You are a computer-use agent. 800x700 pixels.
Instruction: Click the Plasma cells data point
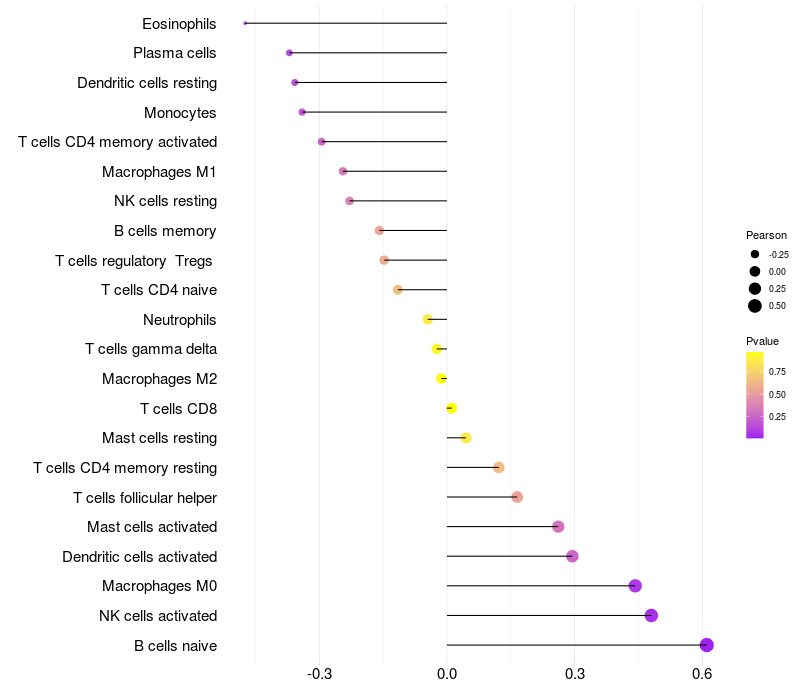tap(289, 53)
